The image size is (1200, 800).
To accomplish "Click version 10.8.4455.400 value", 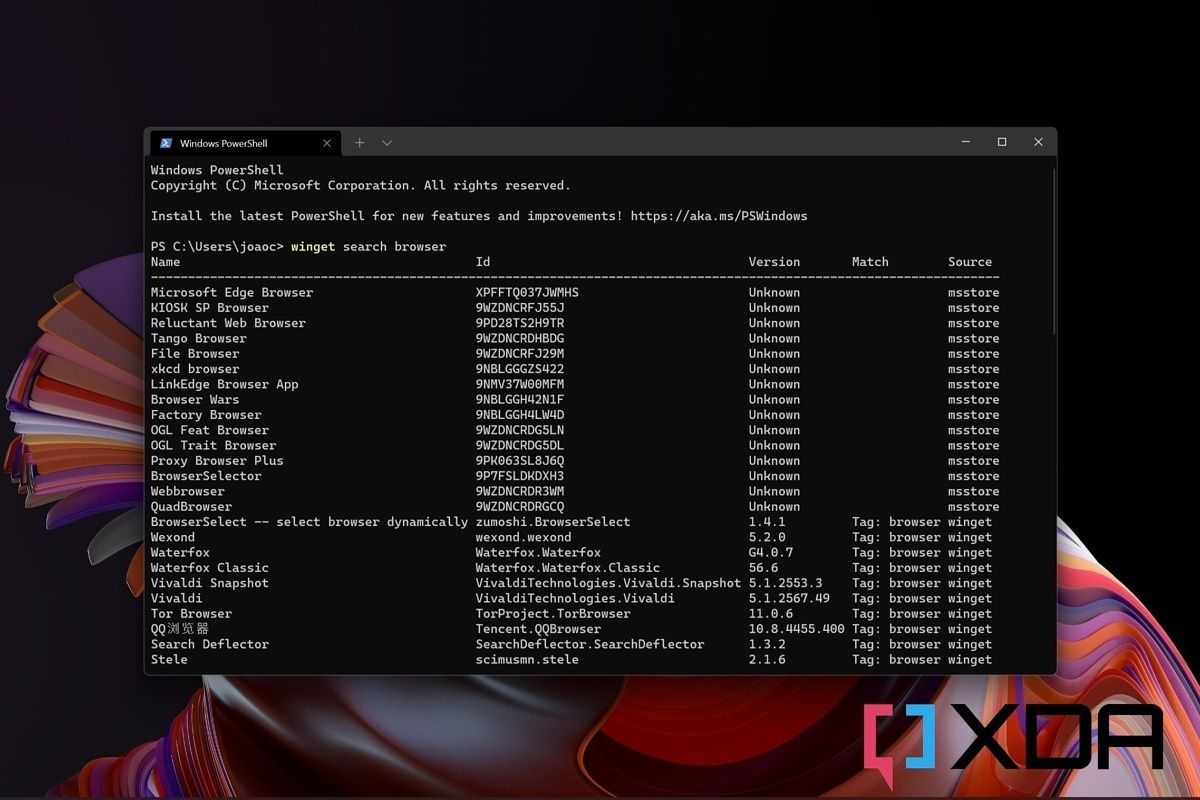I will [x=797, y=630].
